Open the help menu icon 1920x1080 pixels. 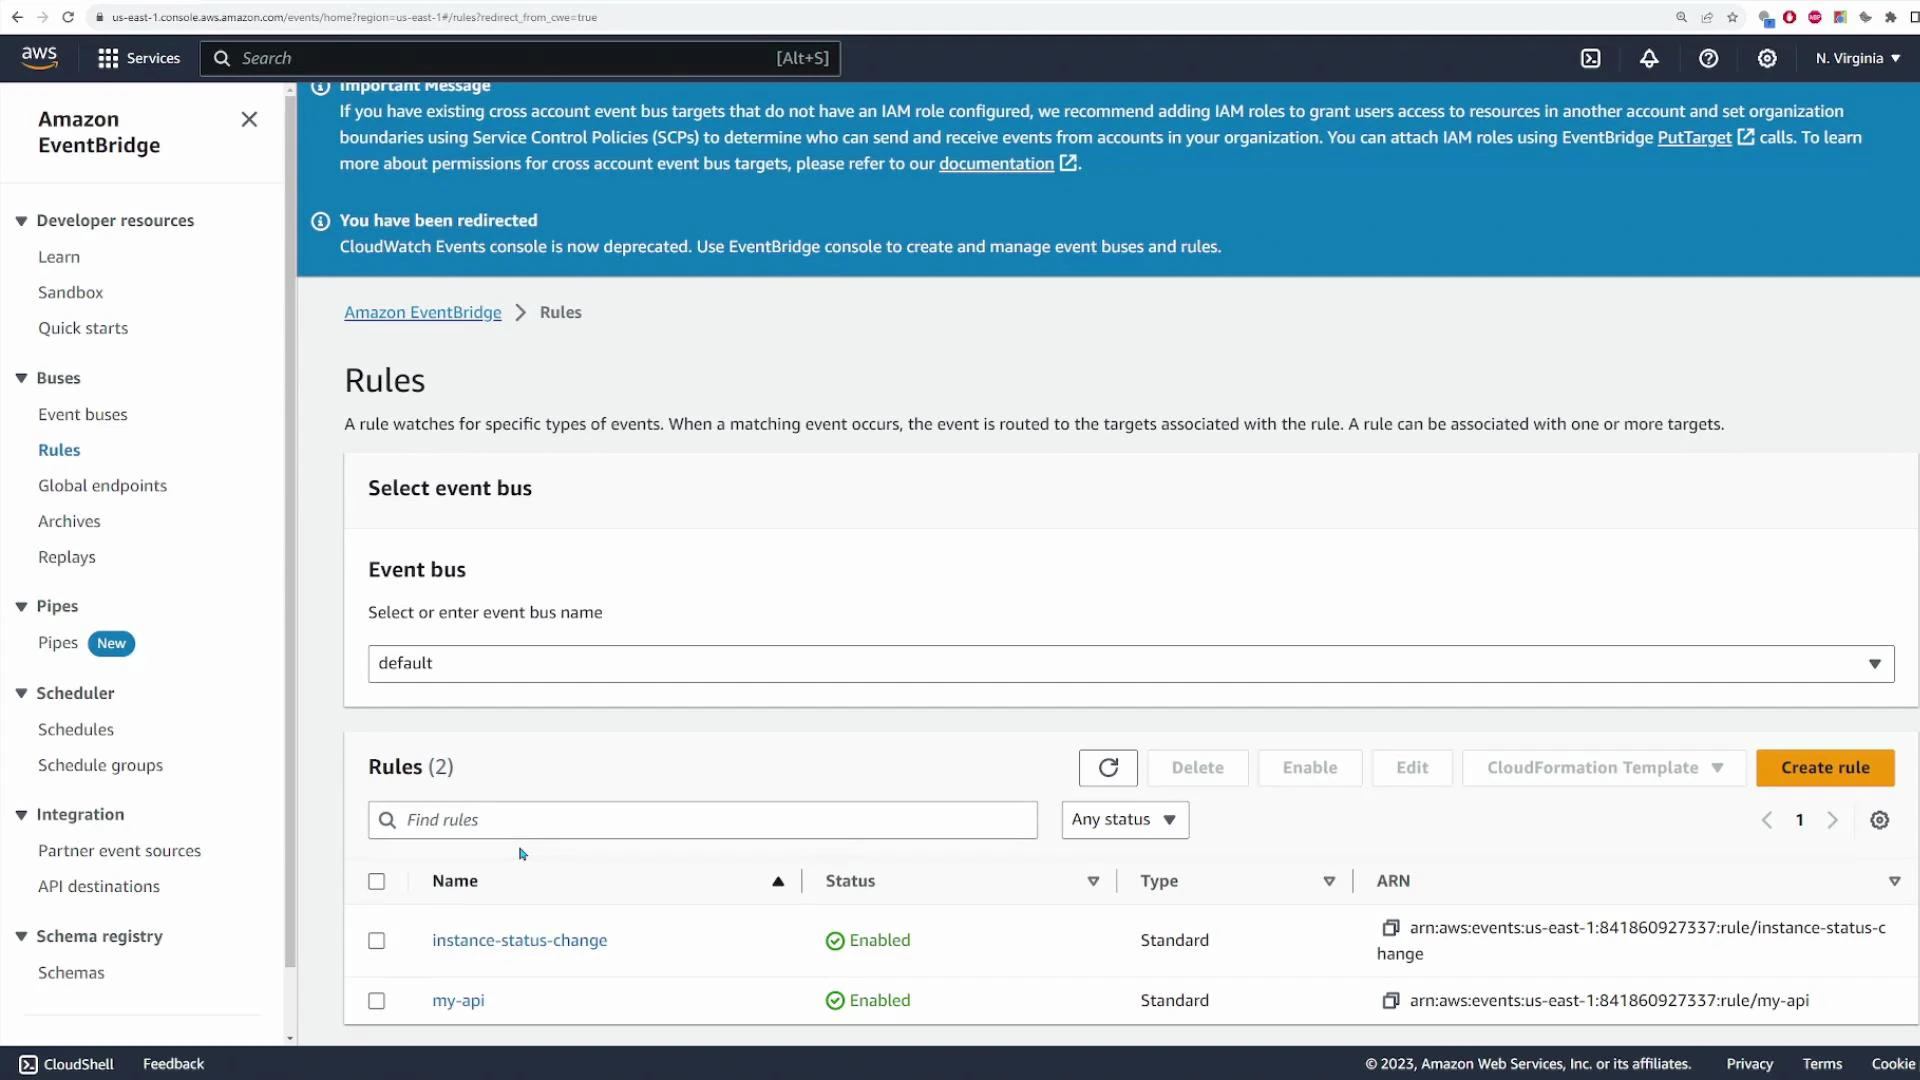click(x=1708, y=58)
